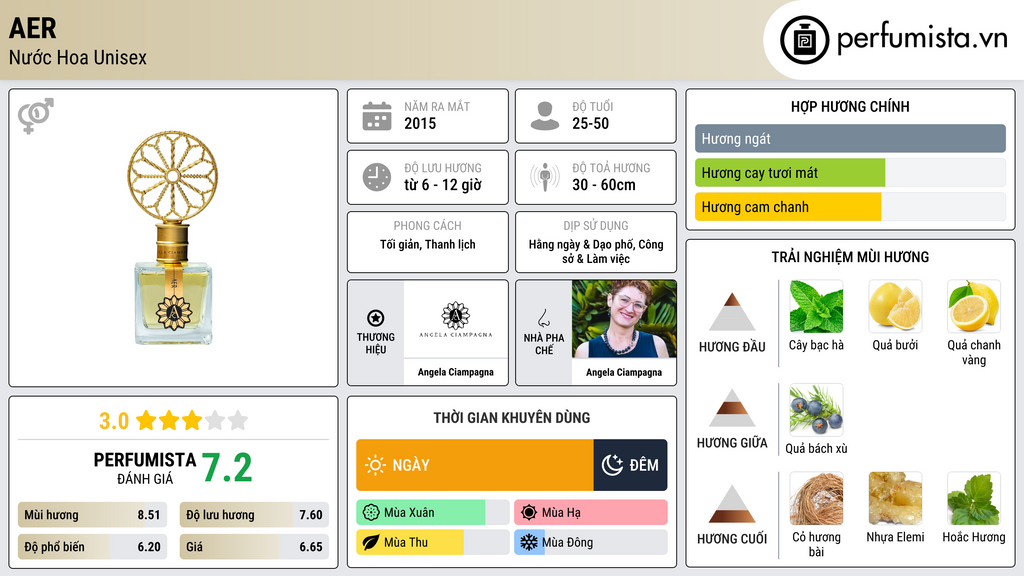Click the Hằng ngày & Dạo phố occasion text

pyautogui.click(x=596, y=251)
